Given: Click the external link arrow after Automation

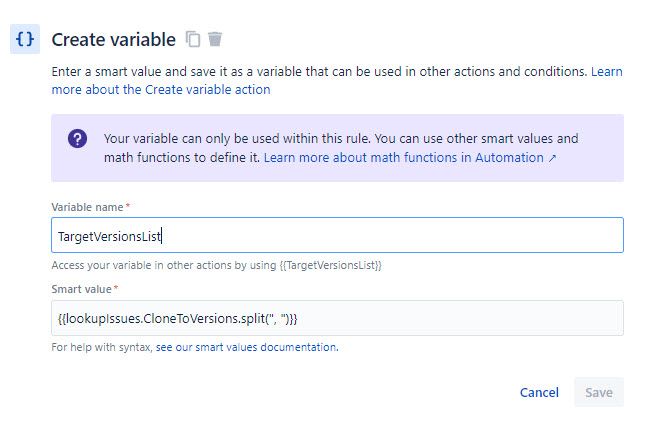Looking at the screenshot, I should pyautogui.click(x=553, y=158).
